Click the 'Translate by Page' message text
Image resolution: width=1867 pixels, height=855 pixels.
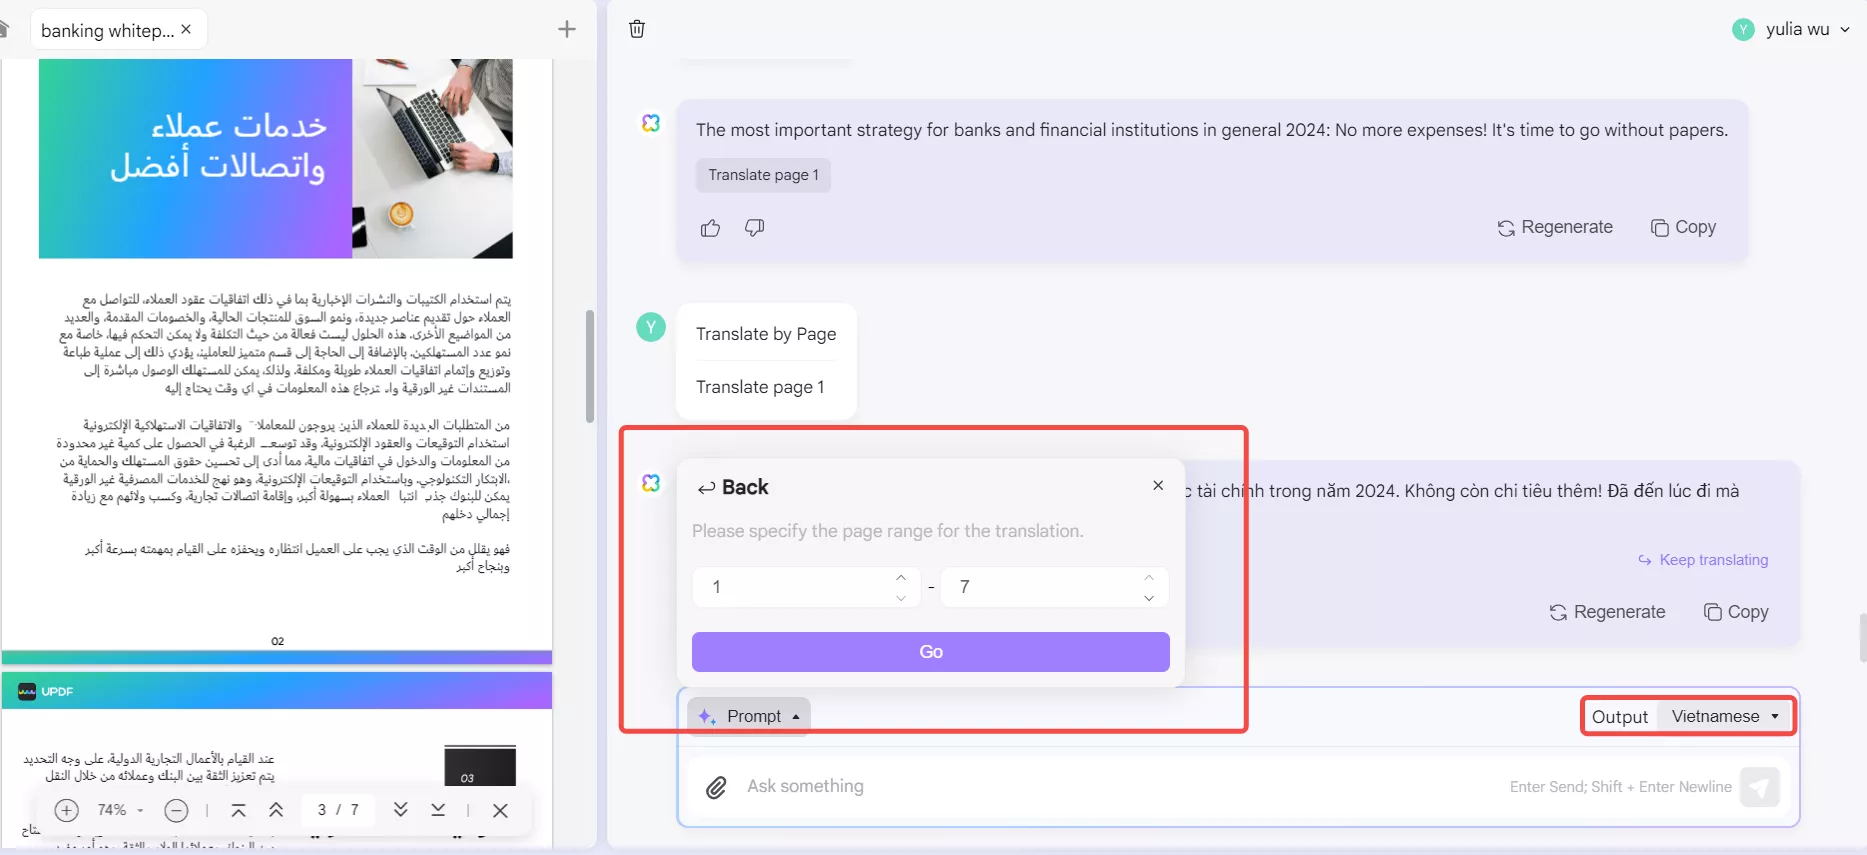pos(766,334)
